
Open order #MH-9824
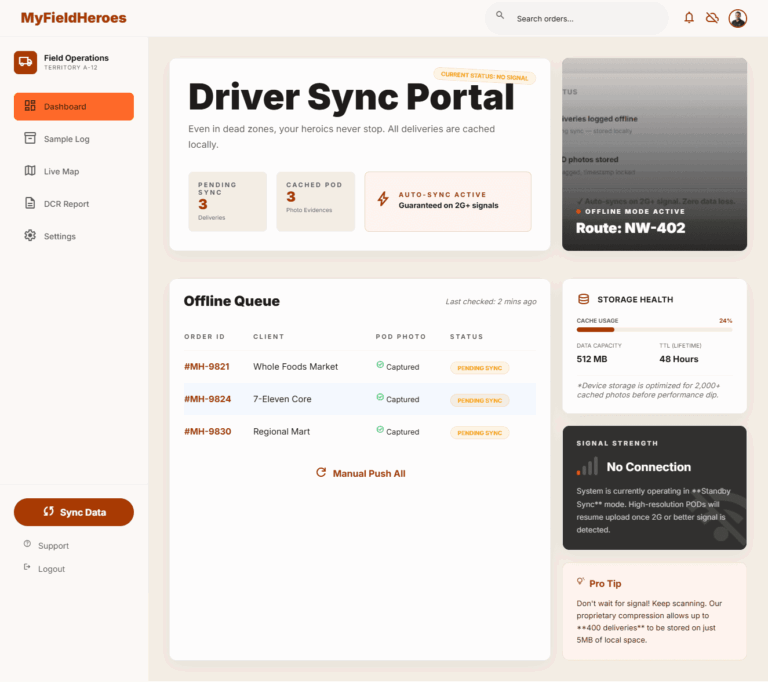click(x=207, y=399)
